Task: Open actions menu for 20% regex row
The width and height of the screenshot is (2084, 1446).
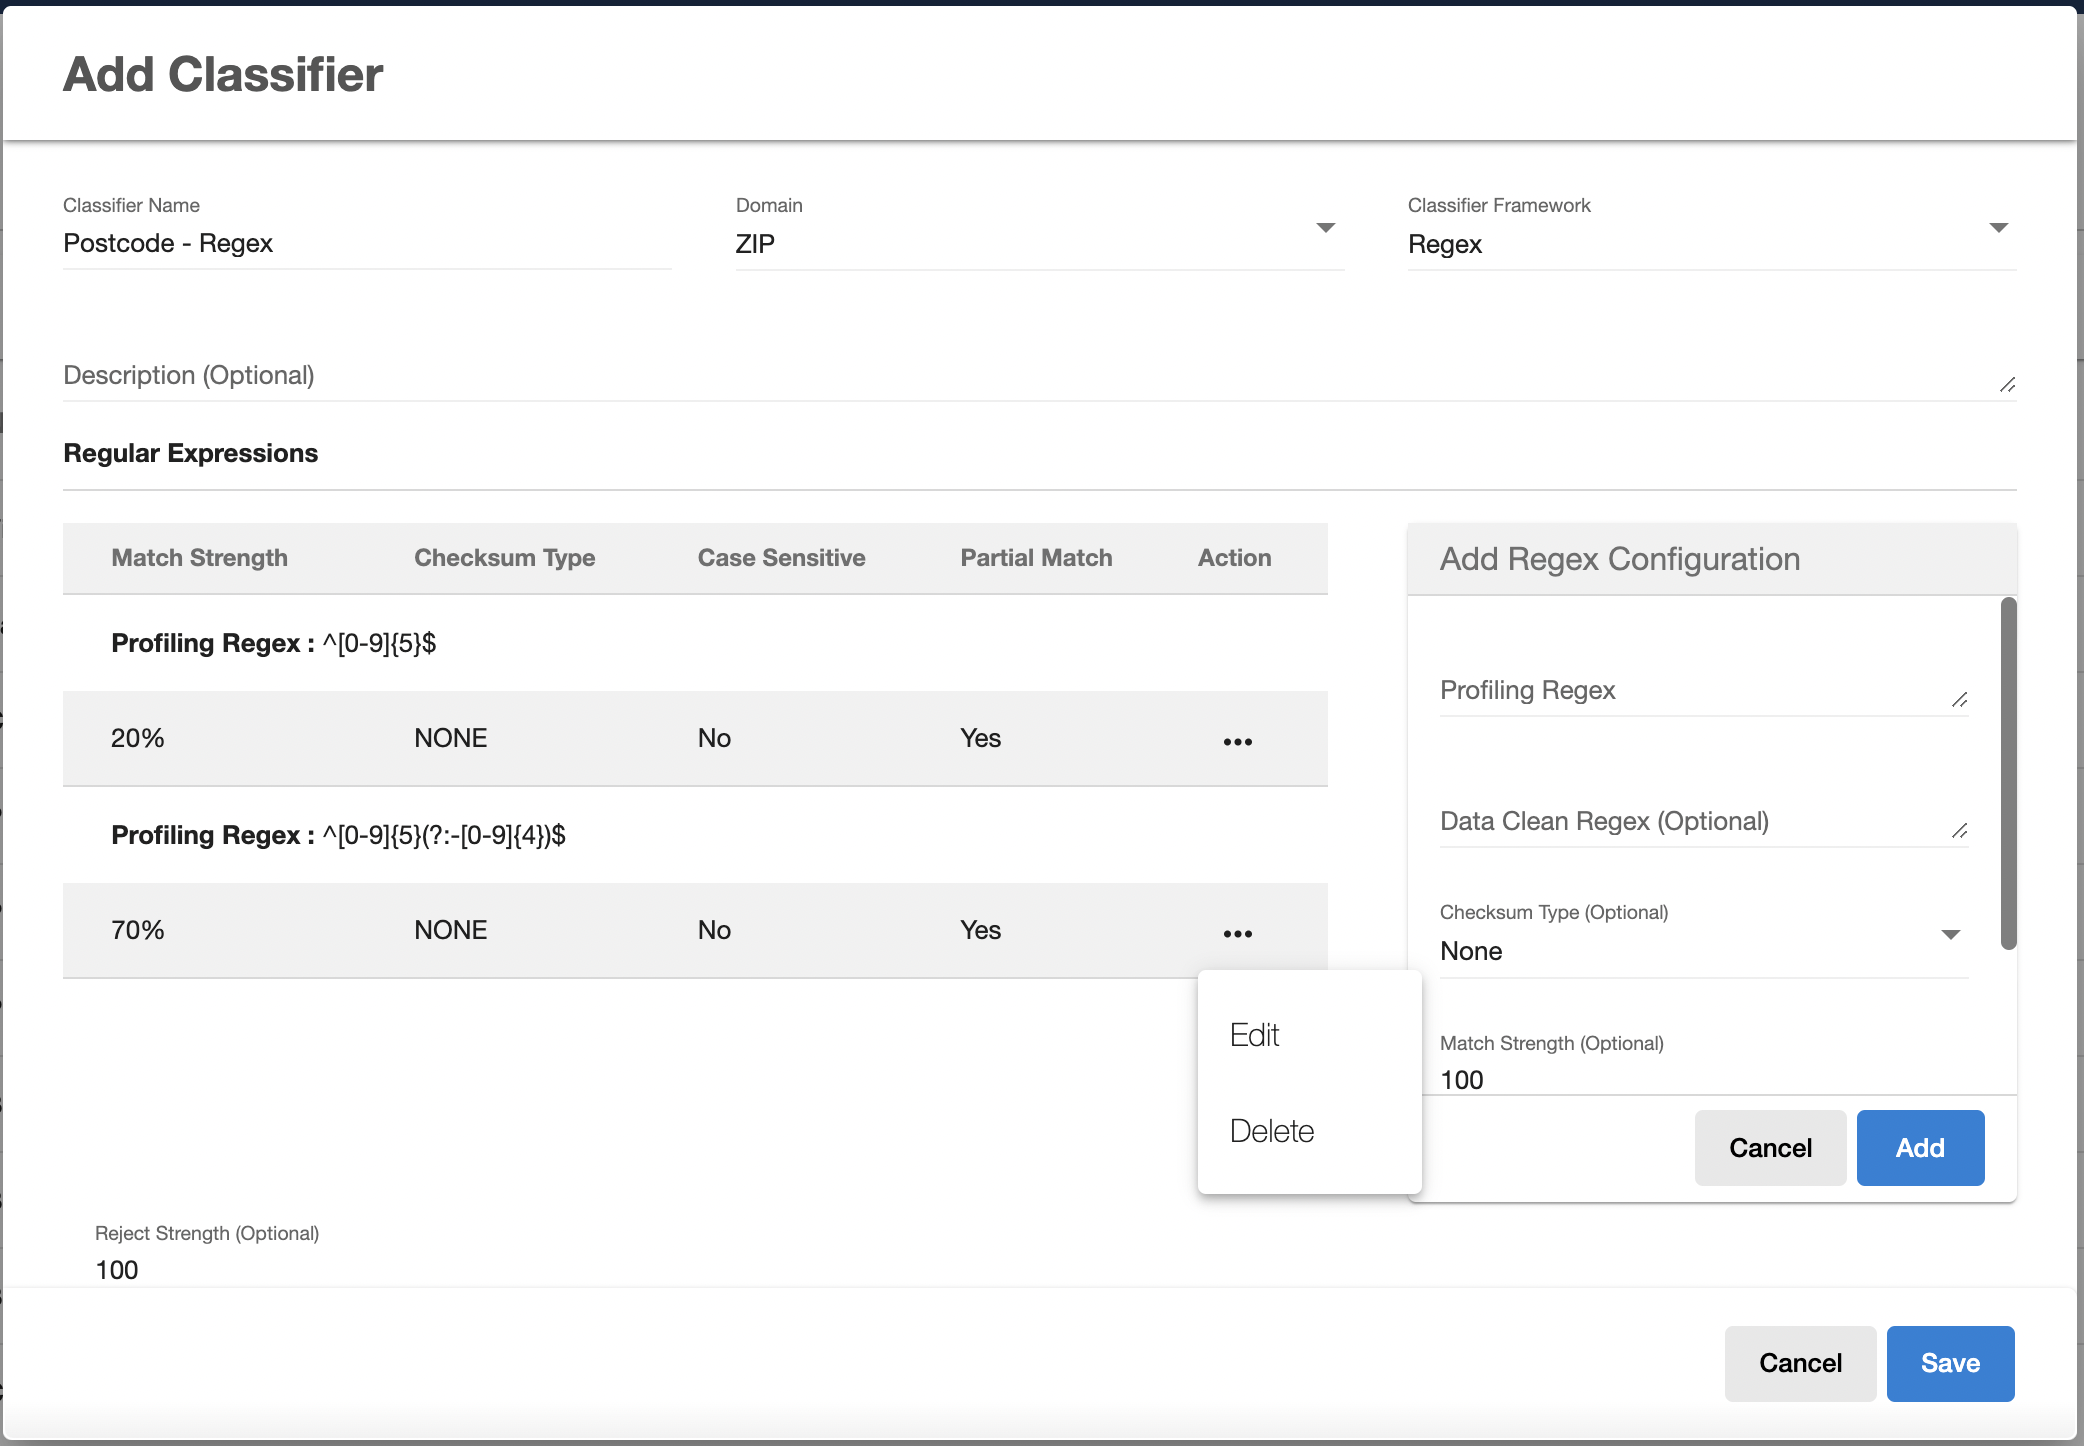Action: tap(1237, 741)
